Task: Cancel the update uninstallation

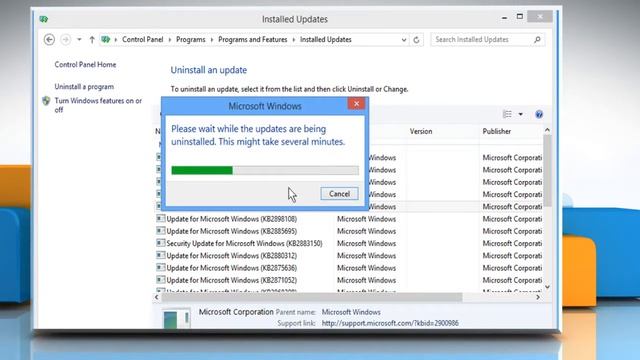Action: [x=339, y=194]
